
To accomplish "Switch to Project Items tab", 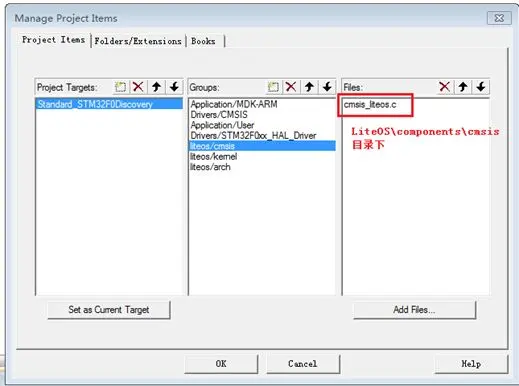I will [x=53, y=40].
